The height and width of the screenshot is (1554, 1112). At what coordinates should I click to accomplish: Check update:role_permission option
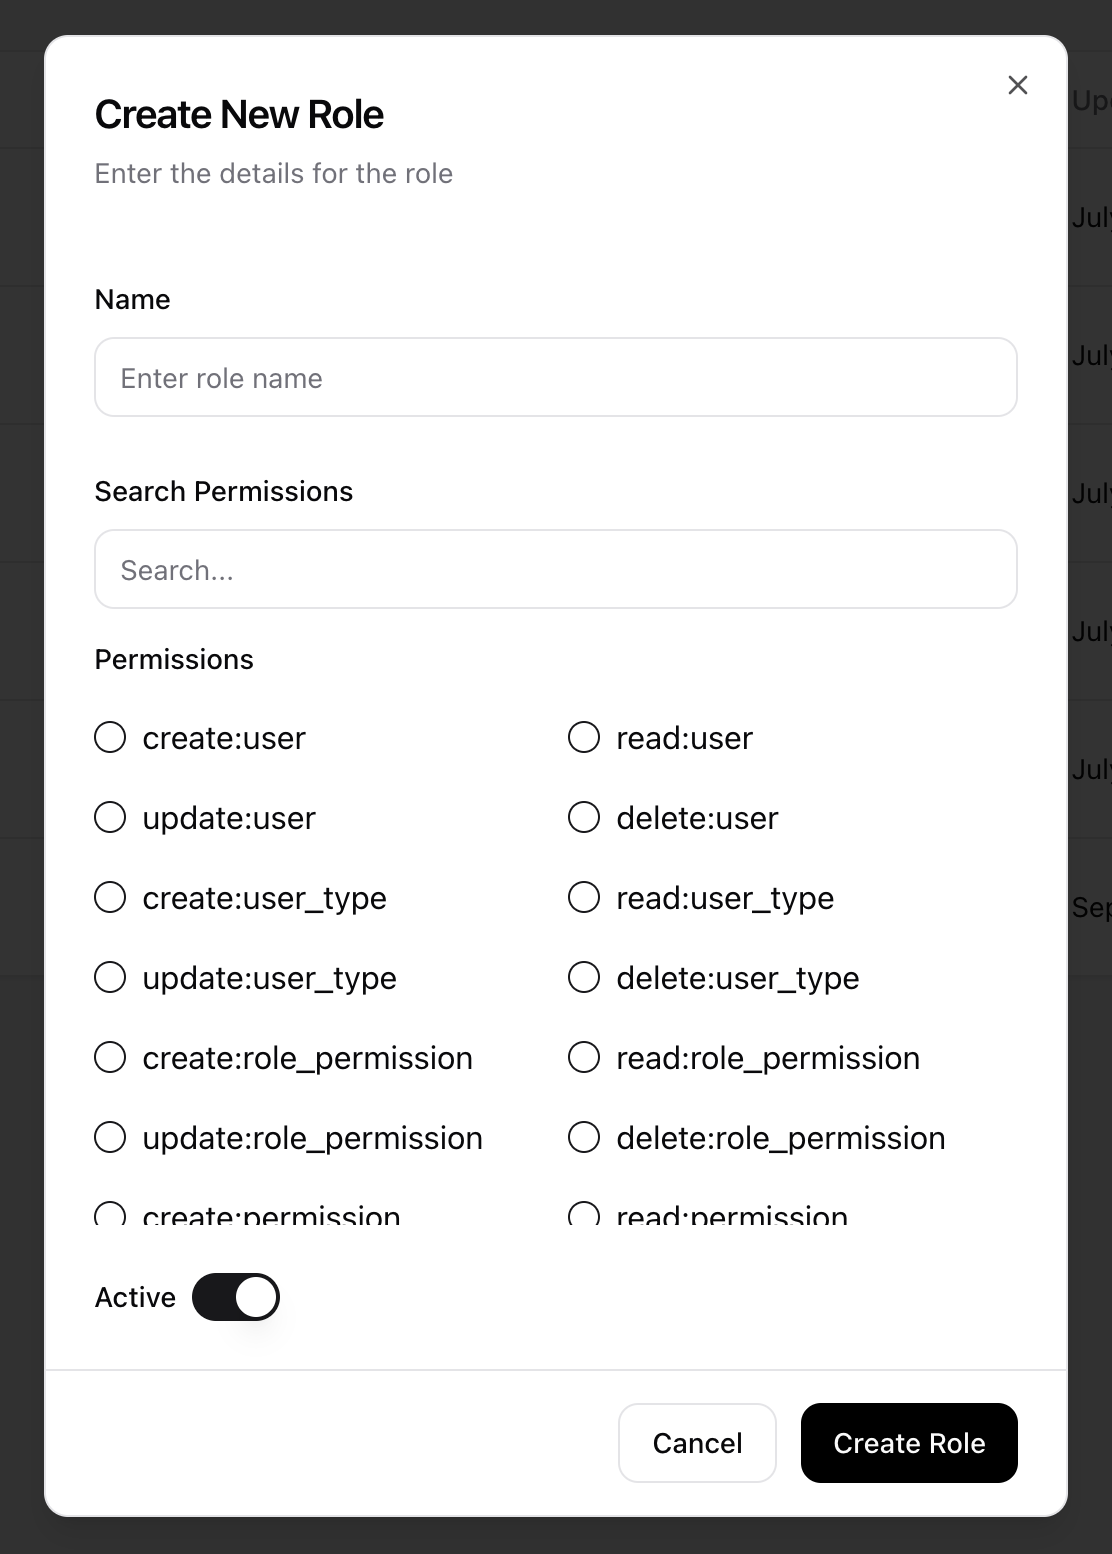coord(110,1138)
